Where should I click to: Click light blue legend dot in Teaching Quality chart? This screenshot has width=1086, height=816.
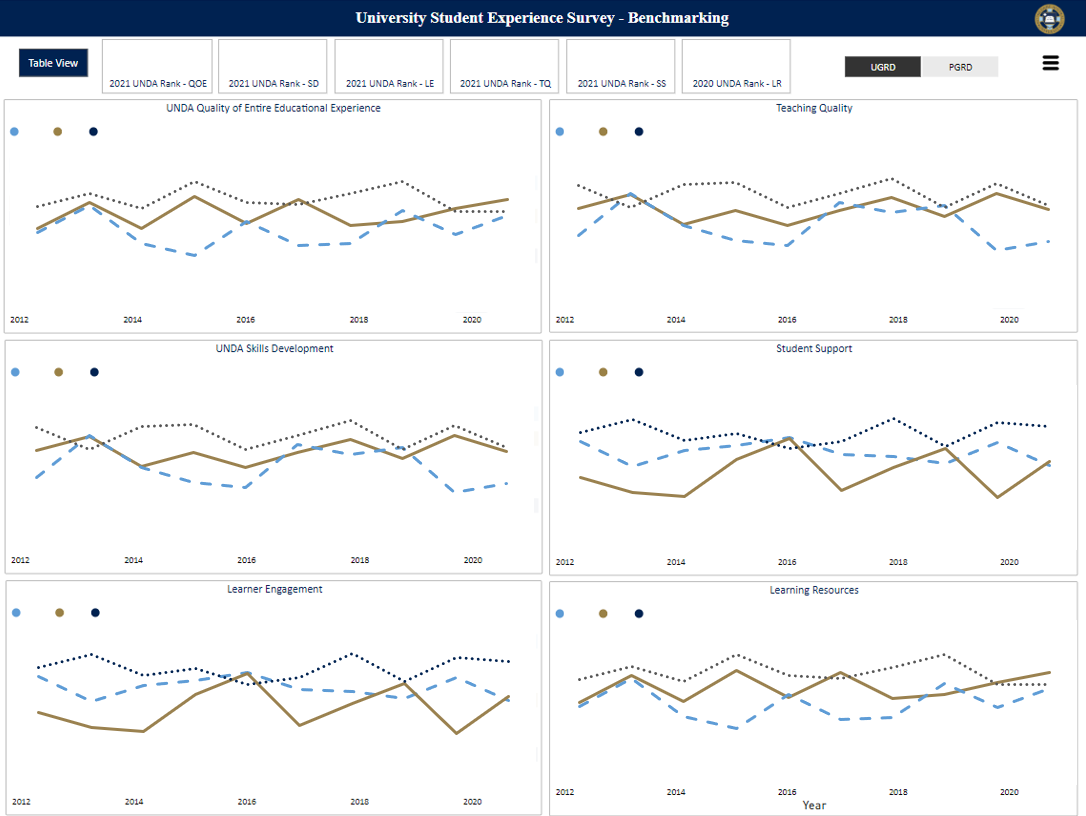(560, 132)
